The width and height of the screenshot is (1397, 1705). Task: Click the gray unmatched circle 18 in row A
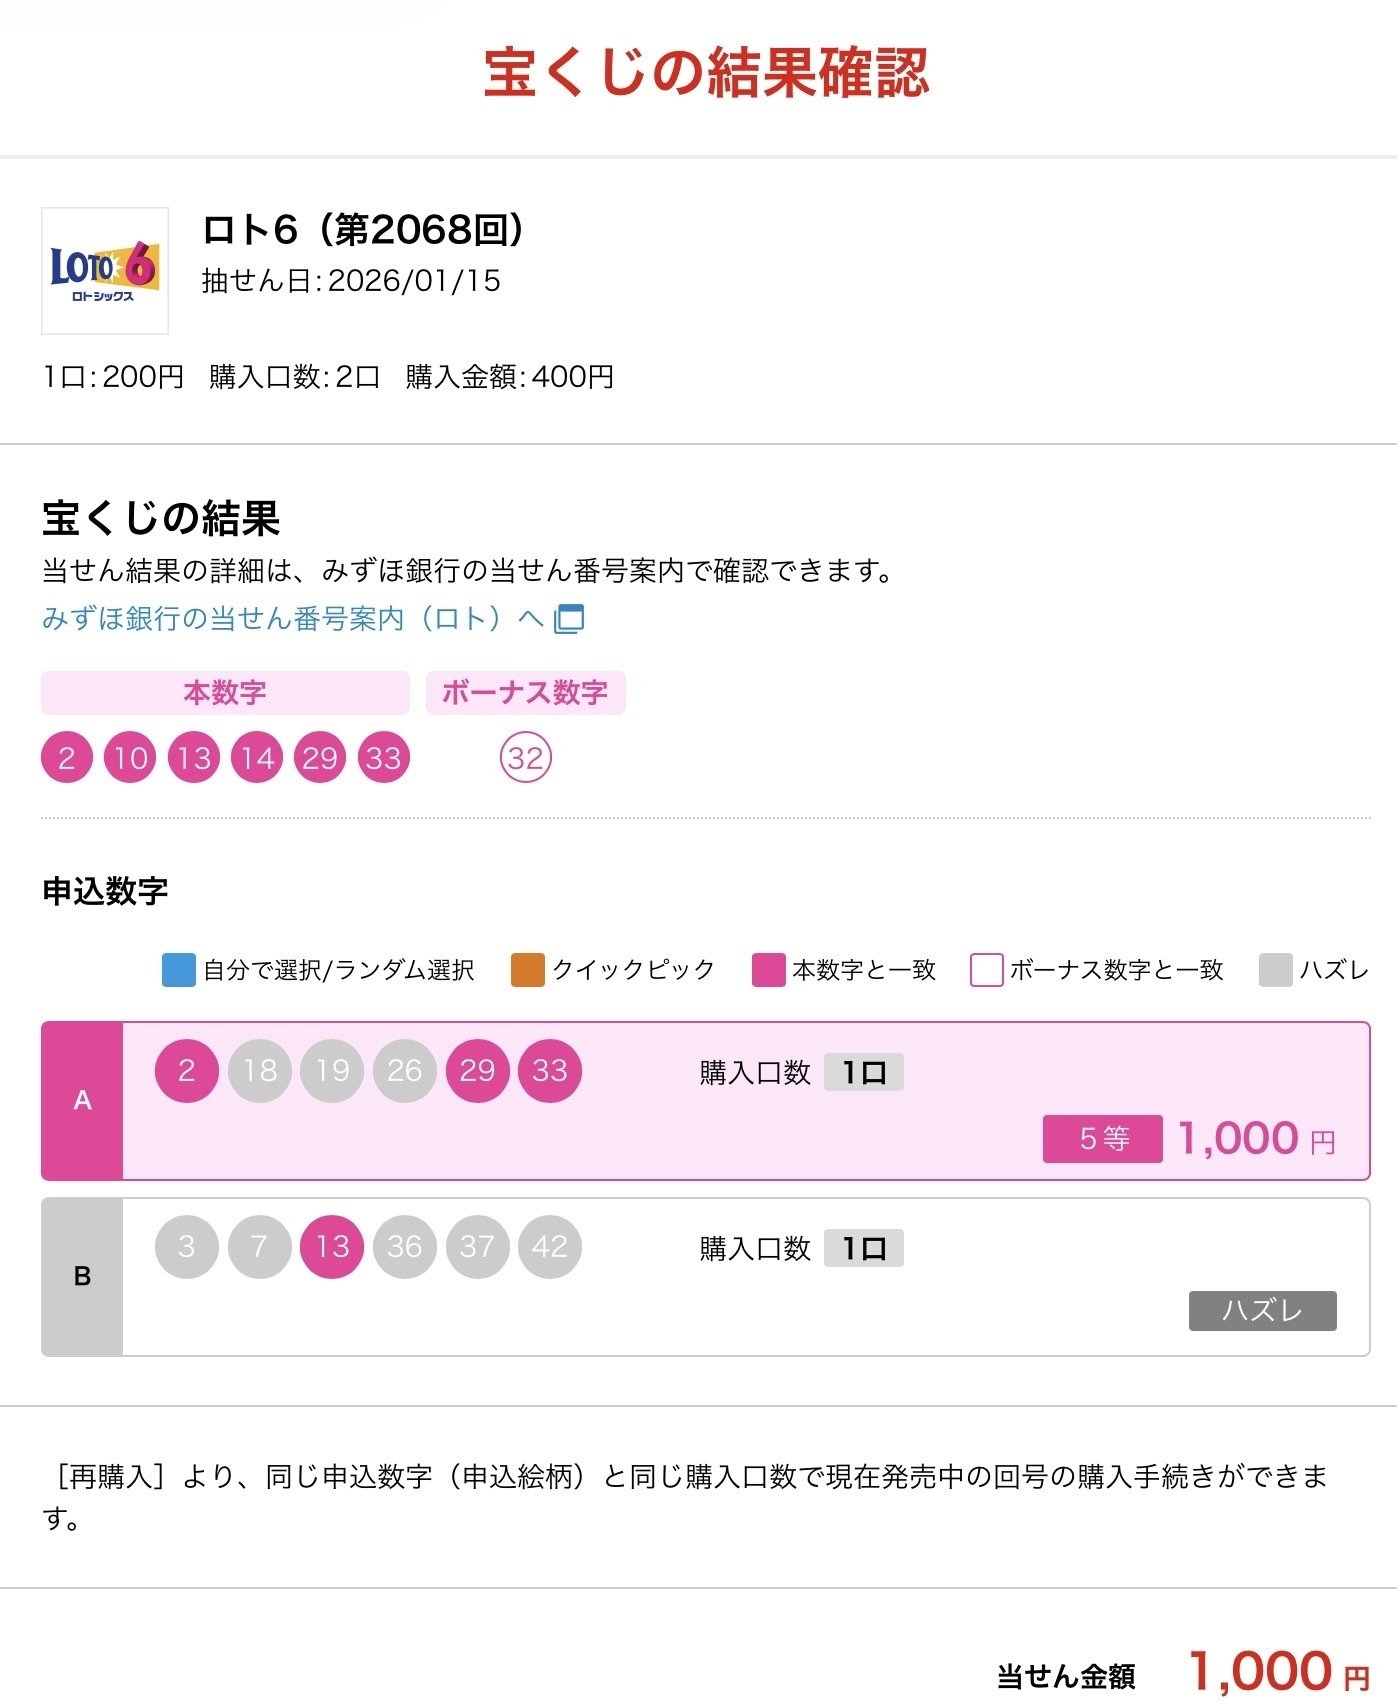(260, 1071)
